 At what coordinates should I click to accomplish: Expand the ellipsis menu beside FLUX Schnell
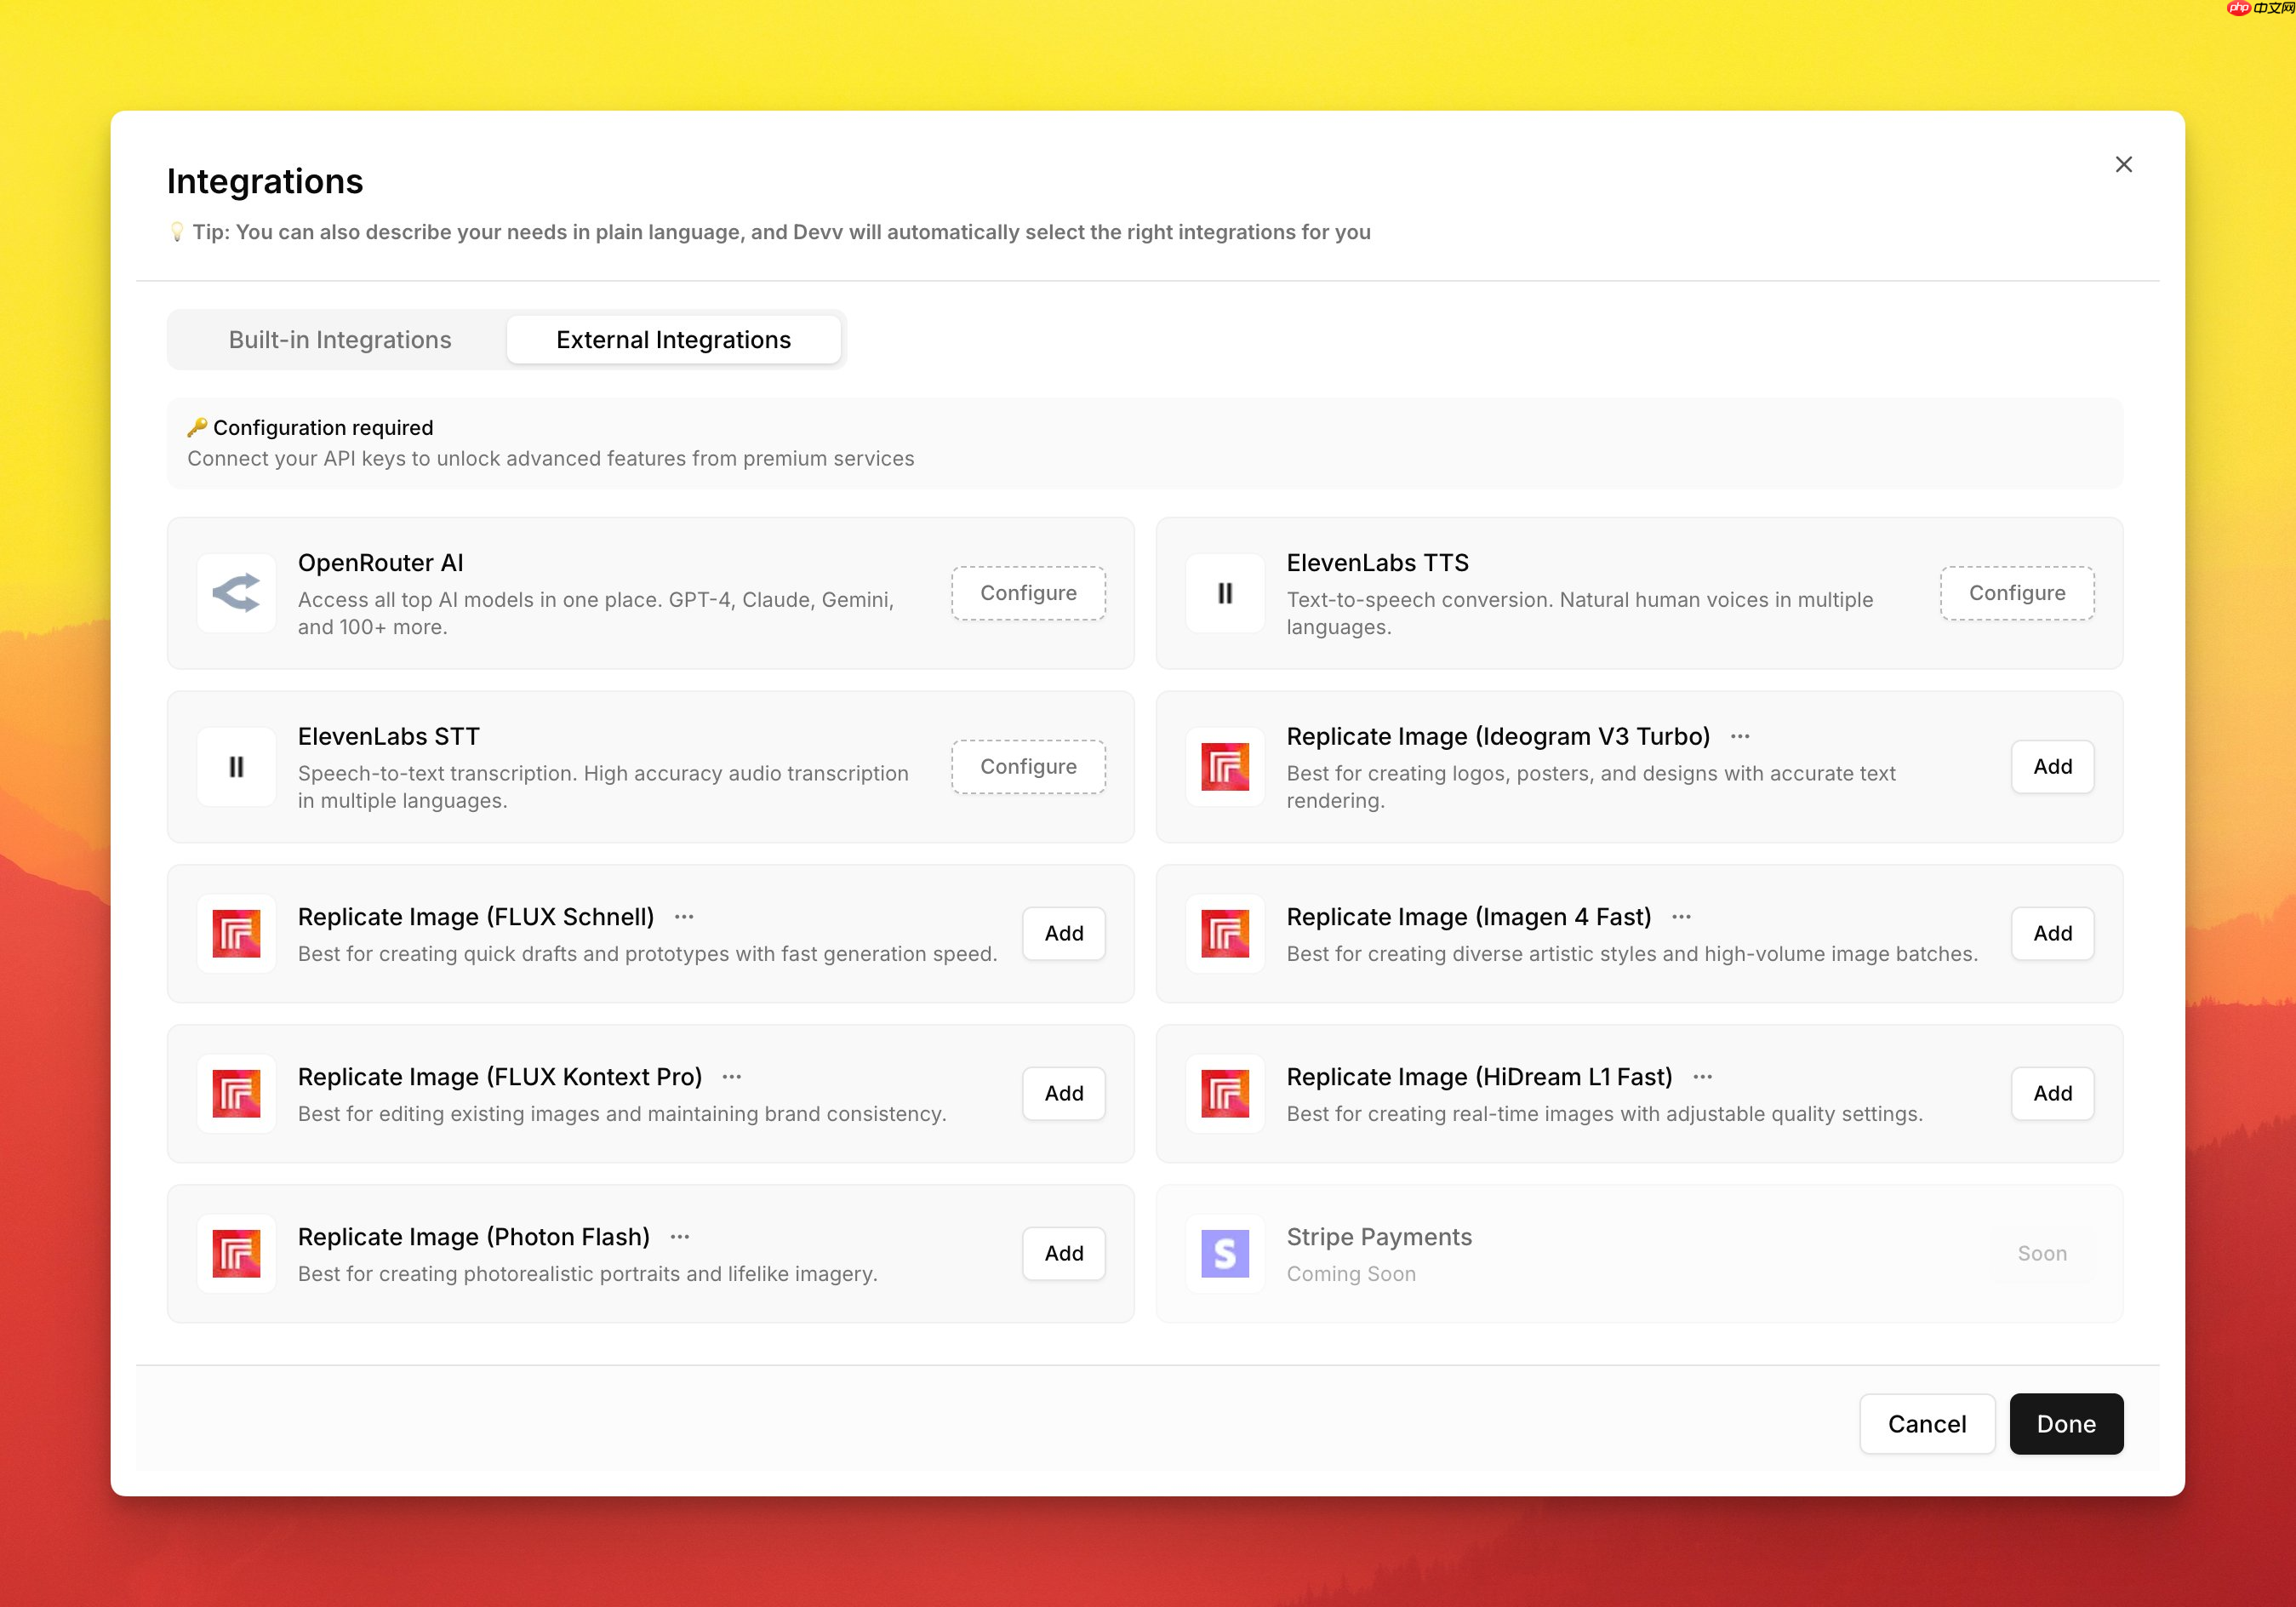pos(684,917)
